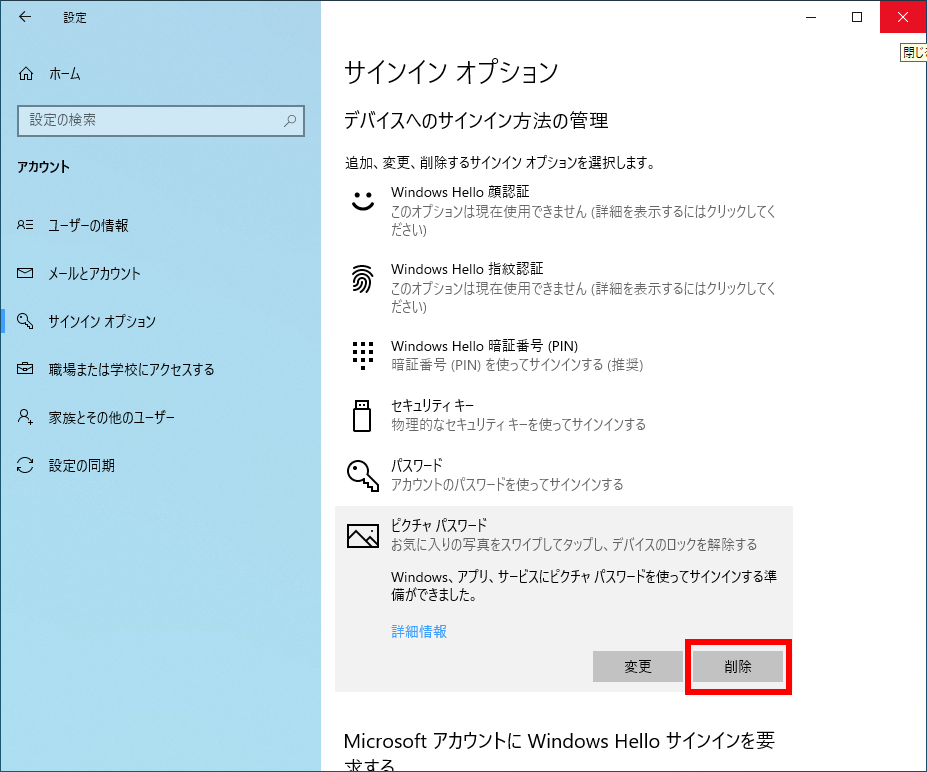Select サインイン オプション in sidebar
Image resolution: width=927 pixels, height=772 pixels.
tap(102, 321)
